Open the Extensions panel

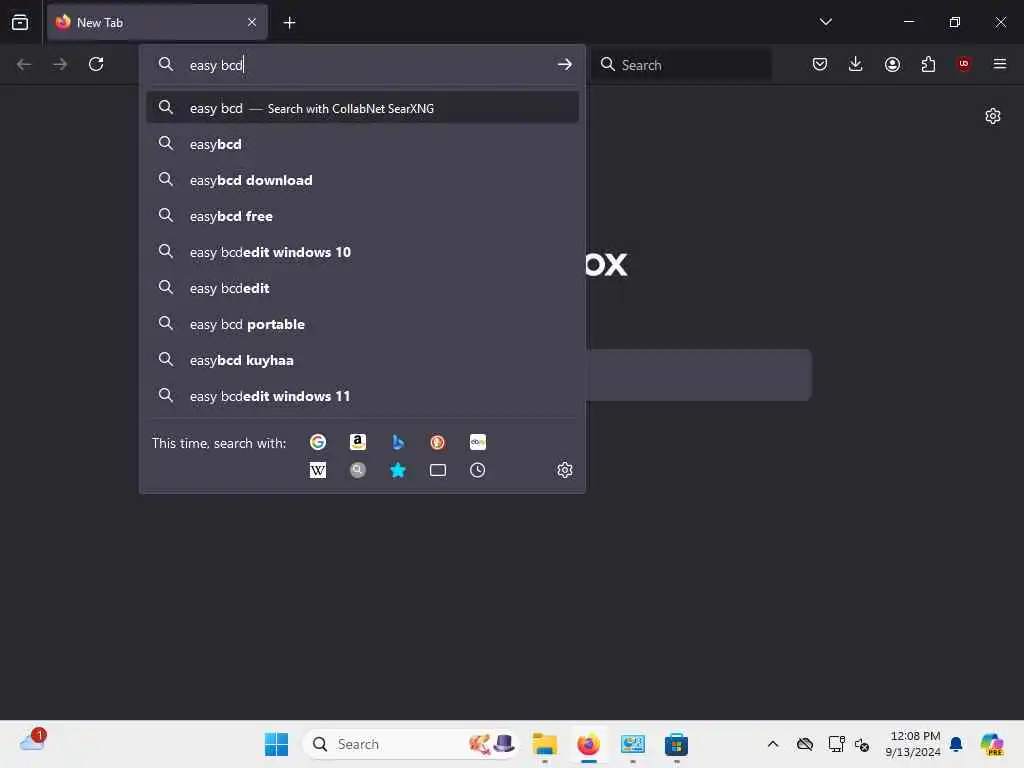pyautogui.click(x=928, y=64)
